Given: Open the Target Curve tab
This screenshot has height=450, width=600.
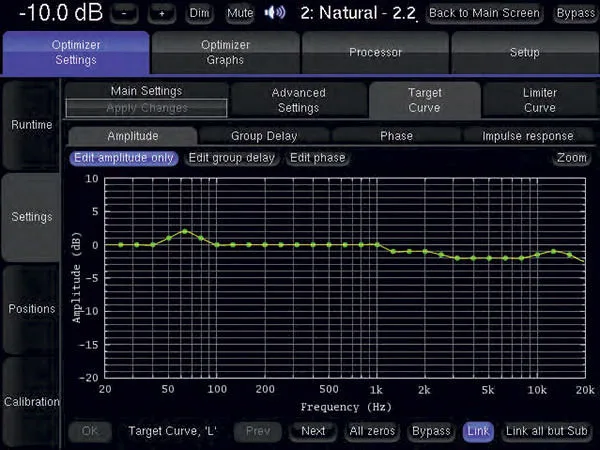Looking at the screenshot, I should point(424,100).
